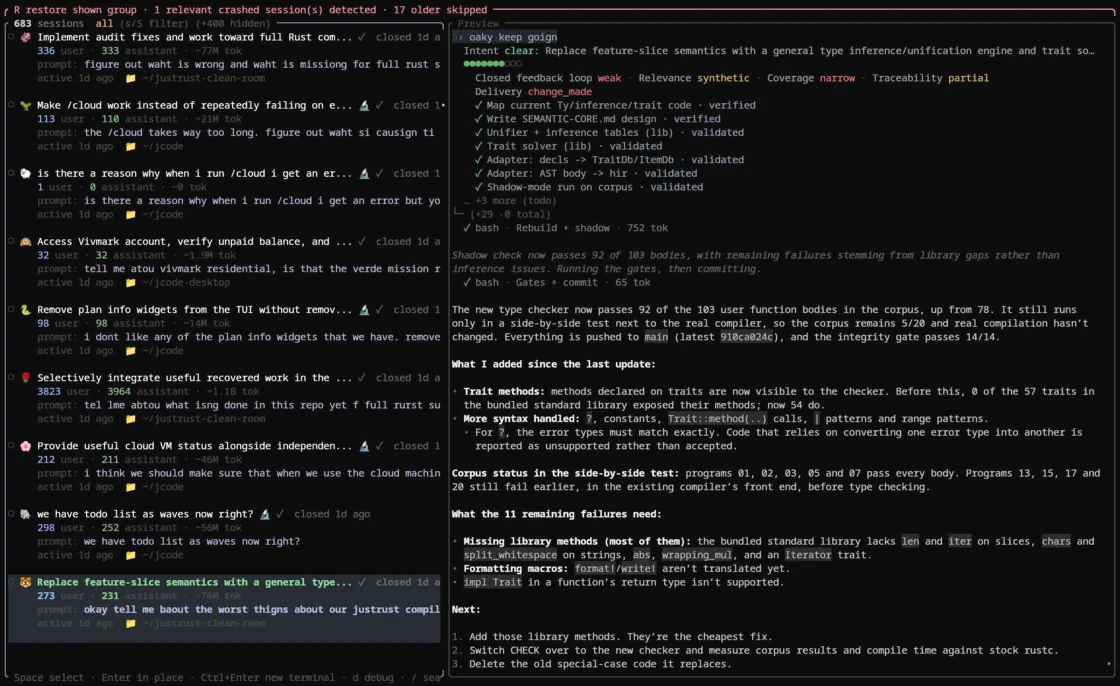Click the 'main' branch label in preview
The image size is (1120, 686).
656,337
